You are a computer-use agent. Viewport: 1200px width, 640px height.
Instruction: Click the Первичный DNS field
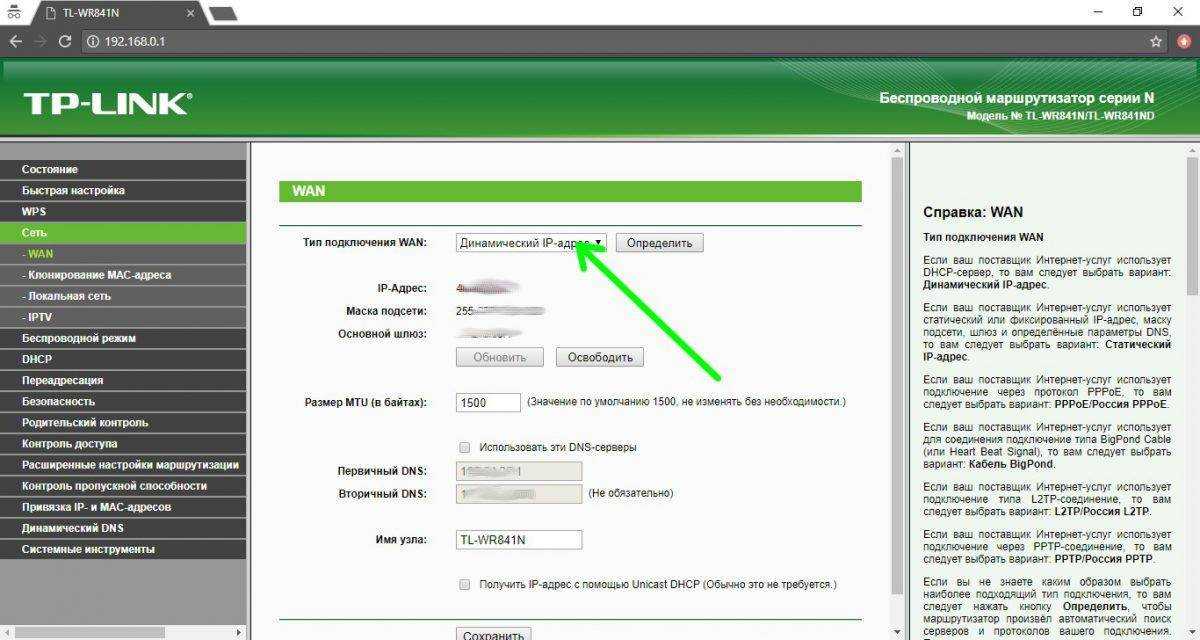pos(519,470)
